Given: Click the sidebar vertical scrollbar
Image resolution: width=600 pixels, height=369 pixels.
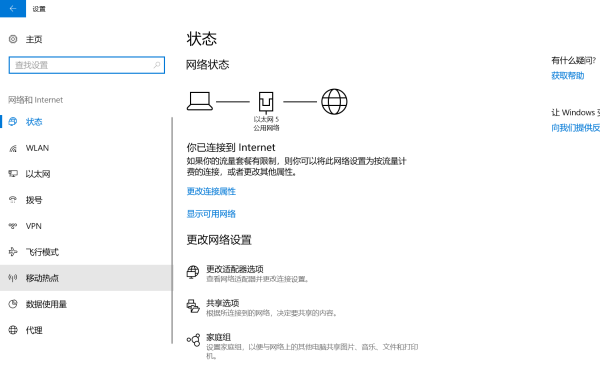Looking at the screenshot, I should tap(172, 230).
